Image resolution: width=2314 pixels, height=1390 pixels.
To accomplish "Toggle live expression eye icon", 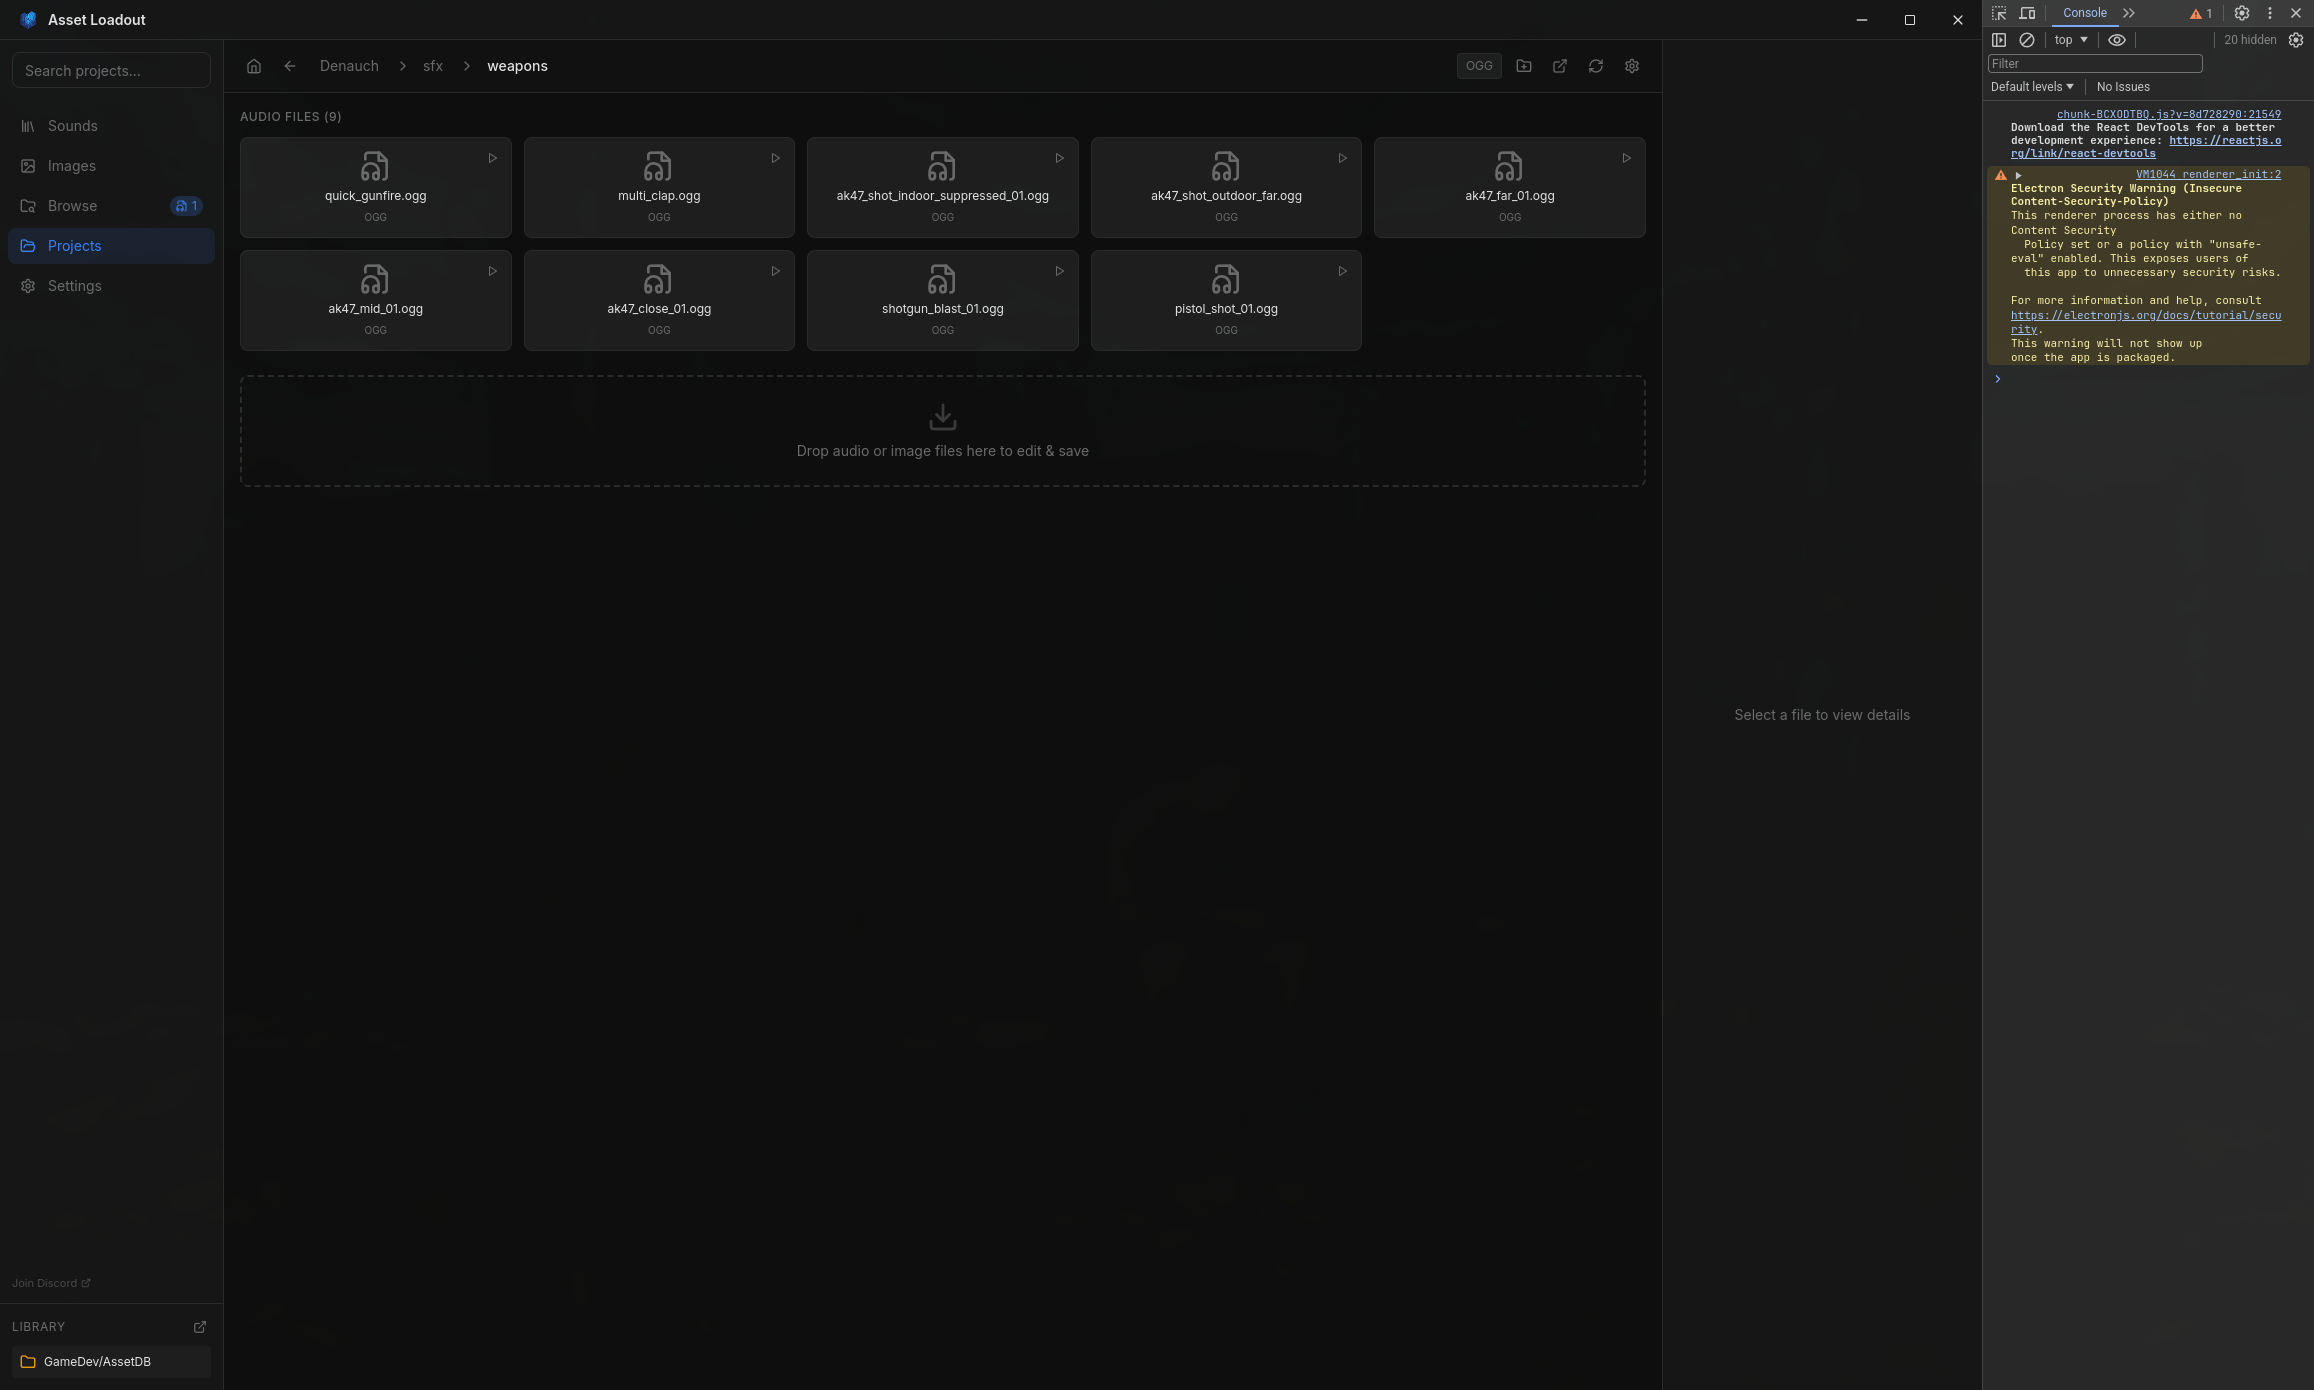I will click(x=2117, y=40).
